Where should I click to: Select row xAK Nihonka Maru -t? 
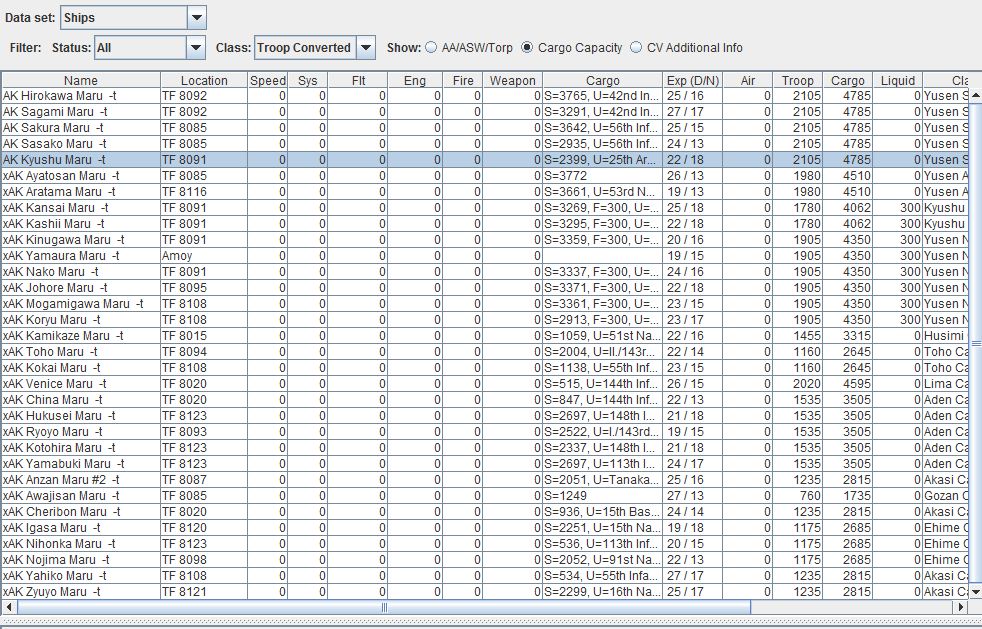click(x=485, y=543)
